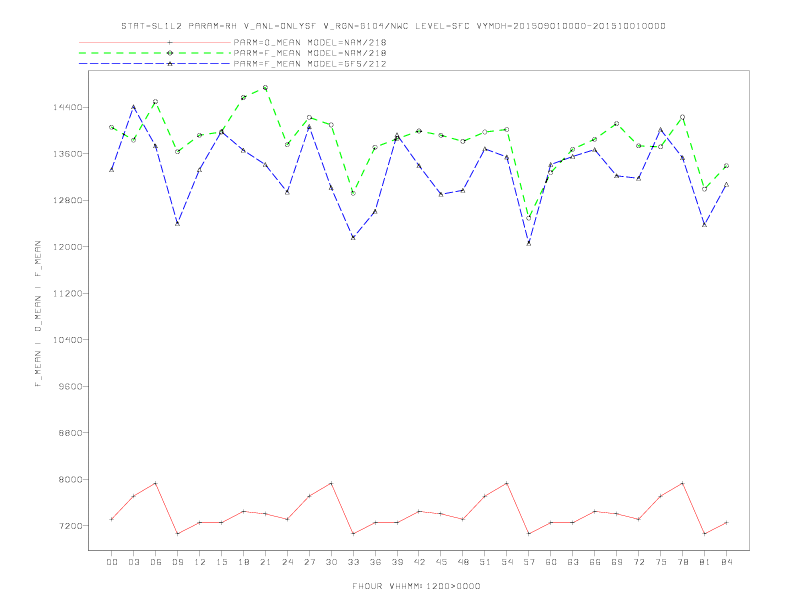The width and height of the screenshot is (792, 612).
Task: Click y-axis tick label 14400
Action: [67, 108]
